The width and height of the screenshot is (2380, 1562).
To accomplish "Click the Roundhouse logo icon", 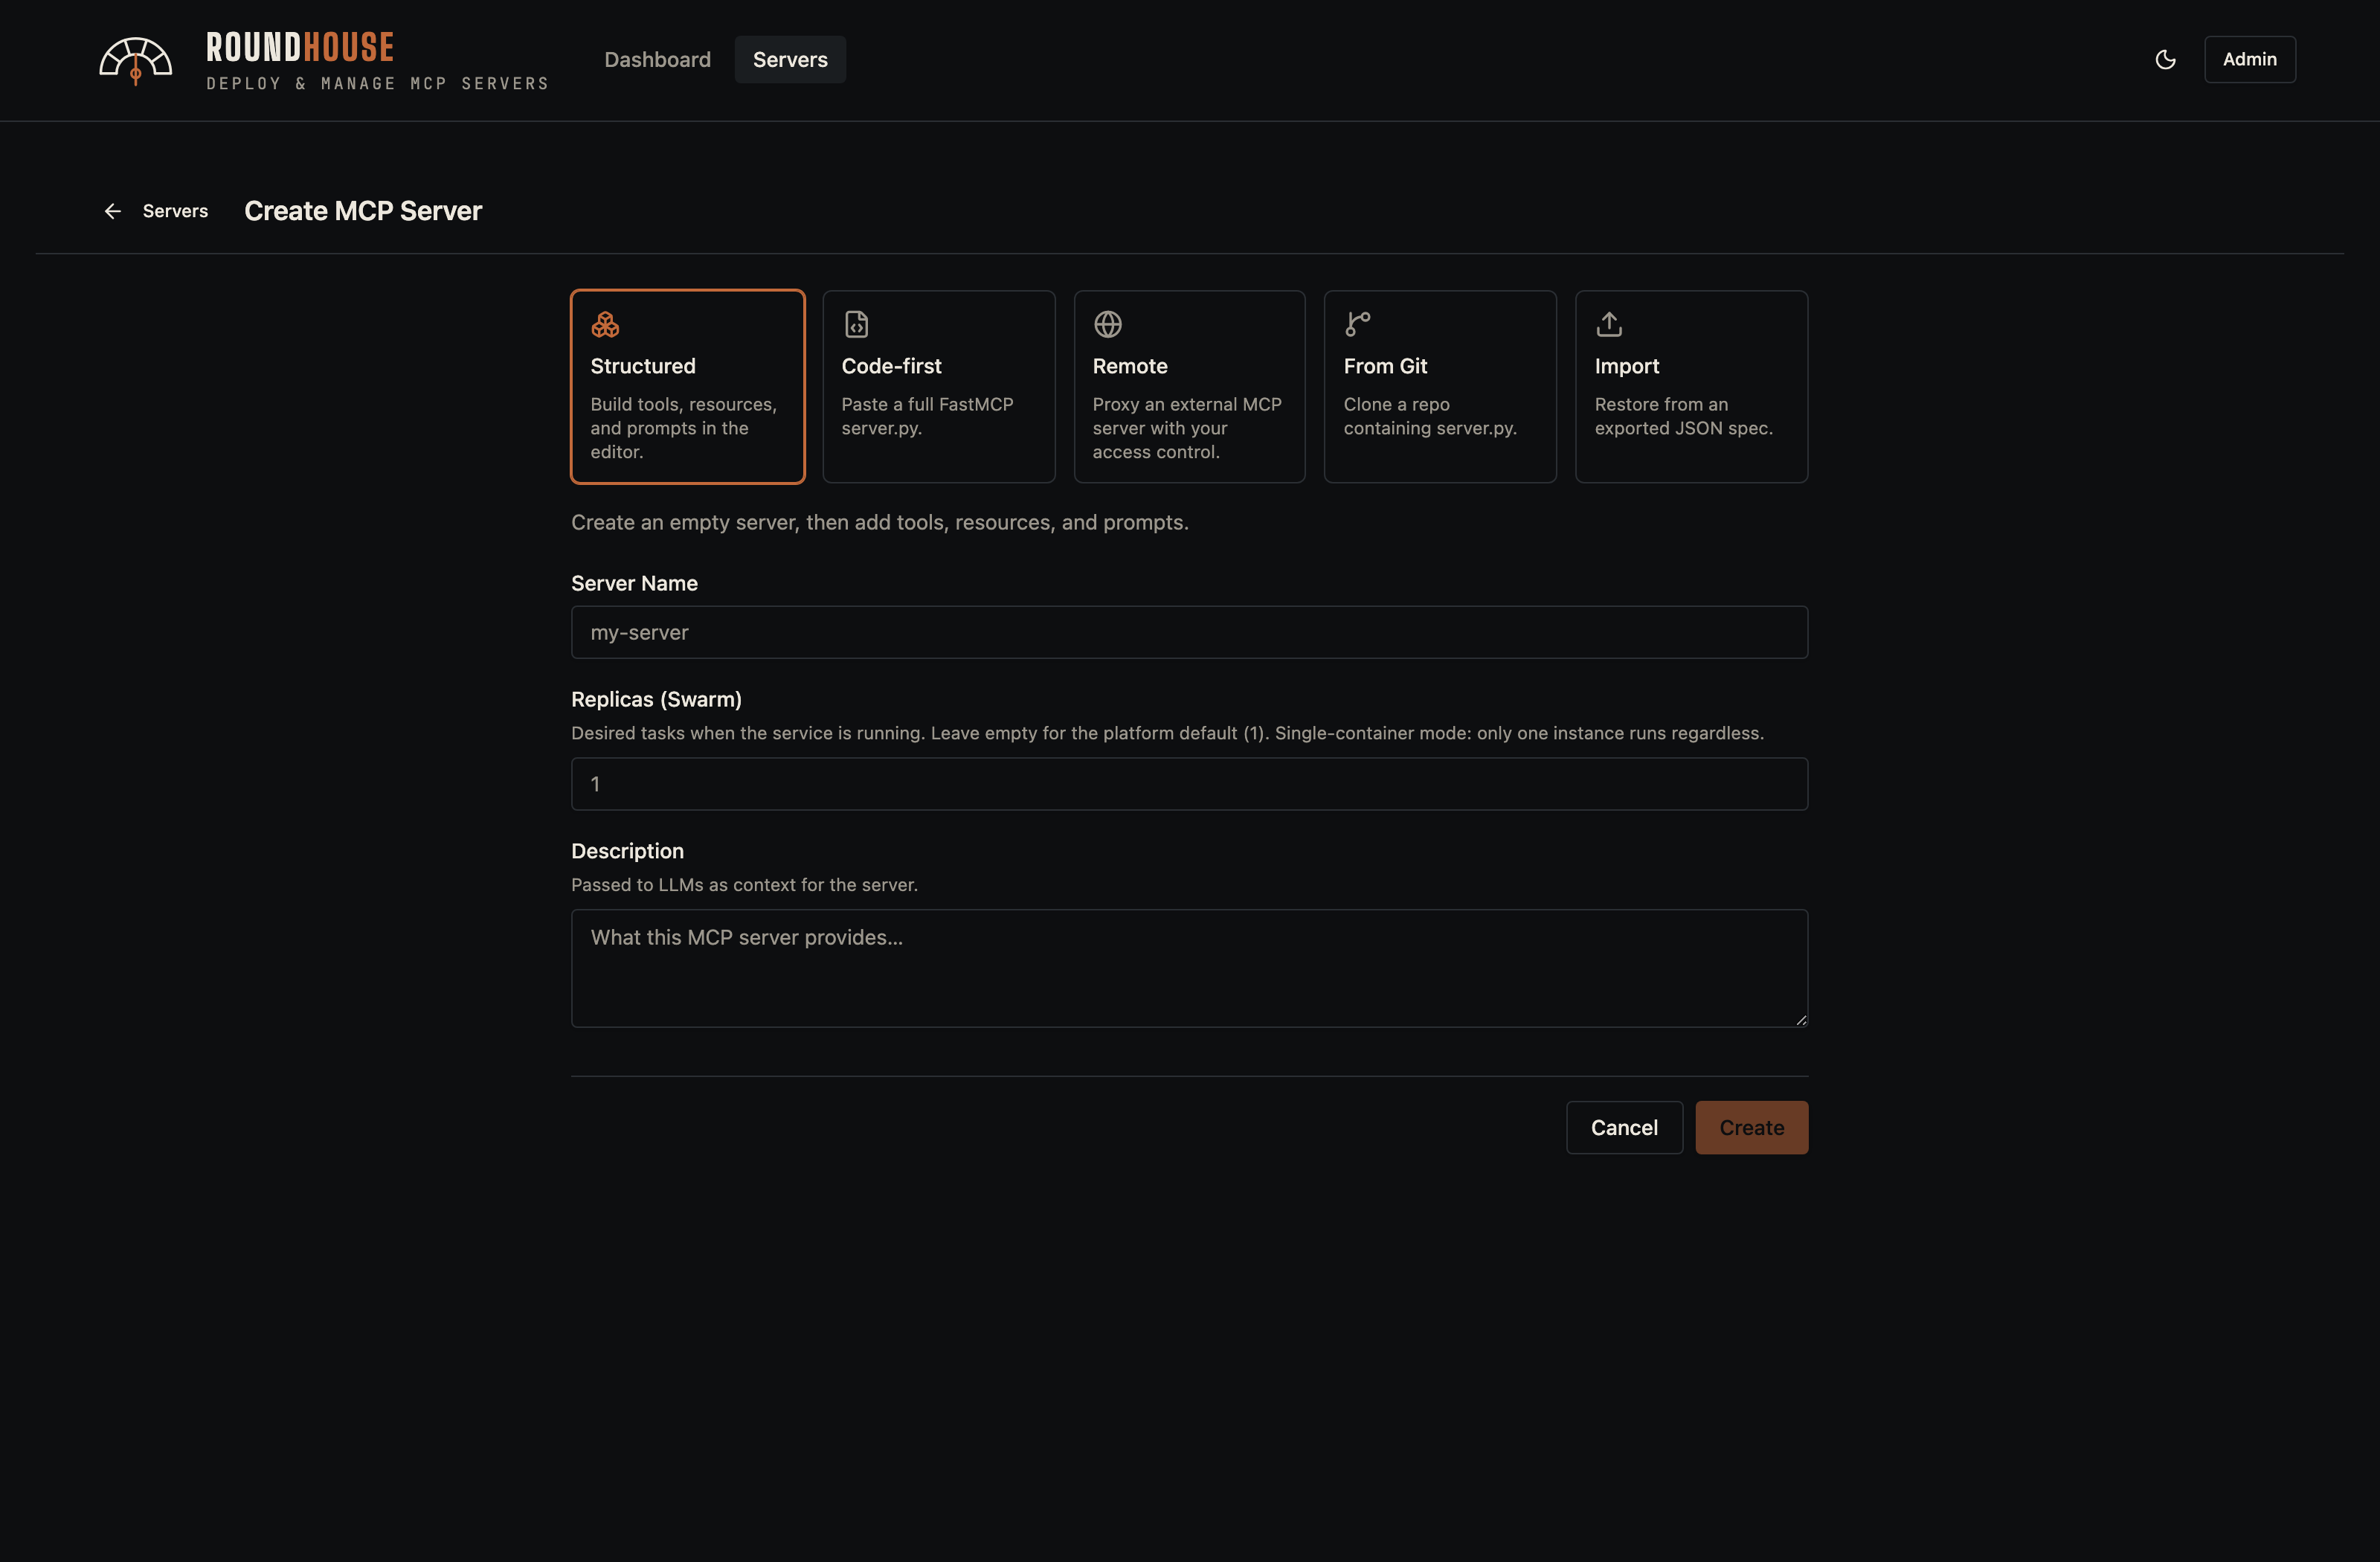I will pos(136,61).
